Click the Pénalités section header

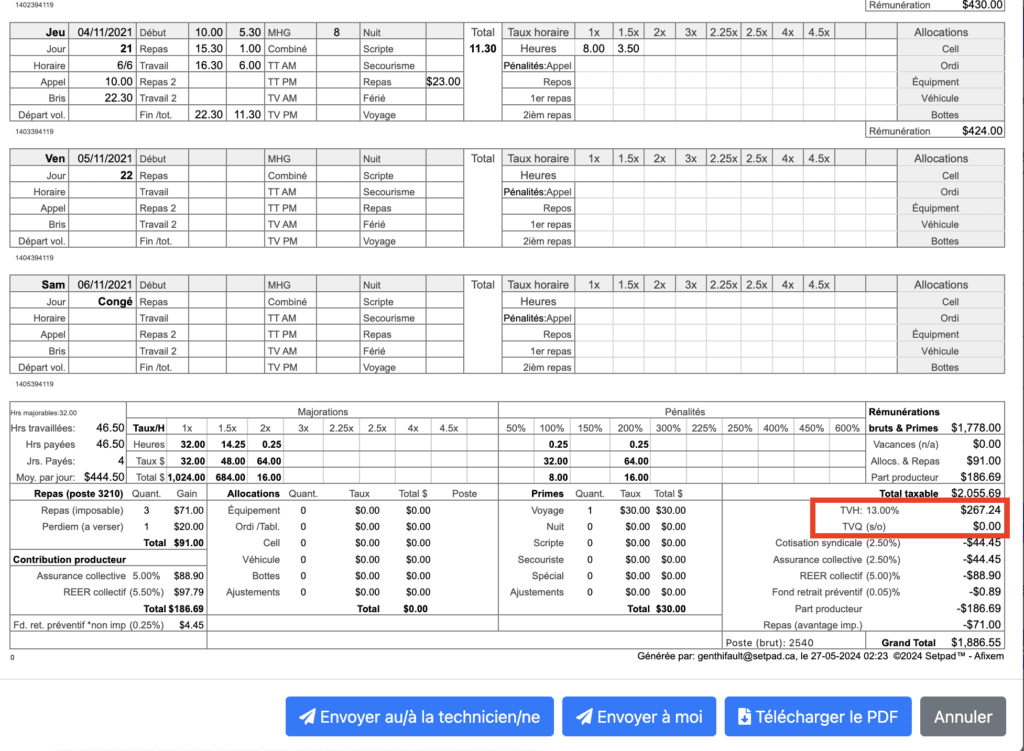684,411
